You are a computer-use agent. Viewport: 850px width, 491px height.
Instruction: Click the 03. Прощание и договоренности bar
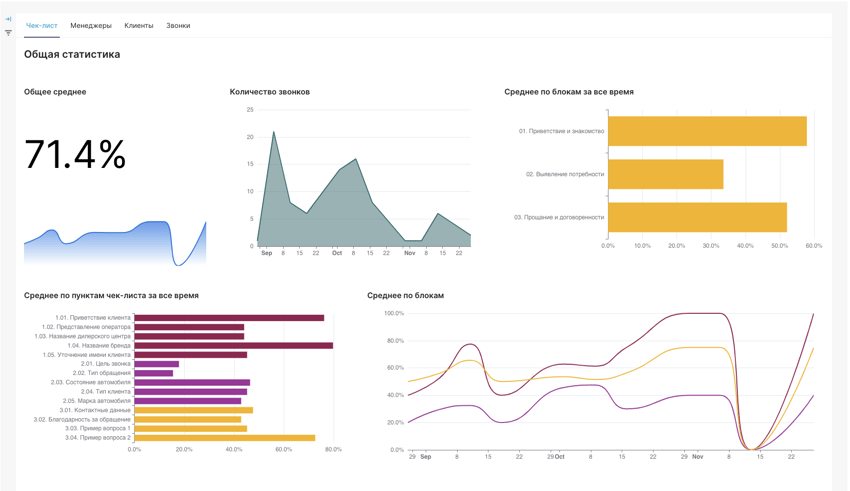696,217
